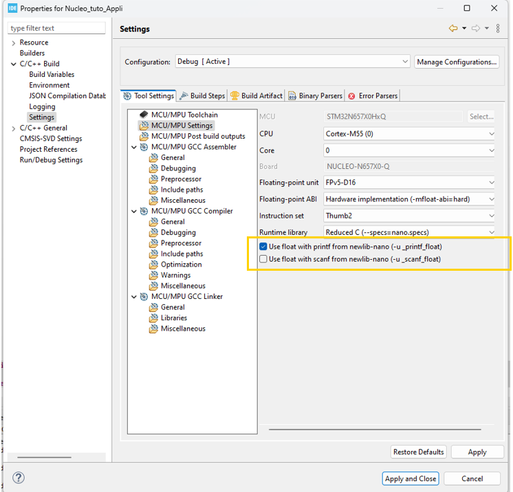Viewport: 513px width, 492px height.
Task: Select MCU/MPU Toolchain chip icon entry
Action: point(179,115)
